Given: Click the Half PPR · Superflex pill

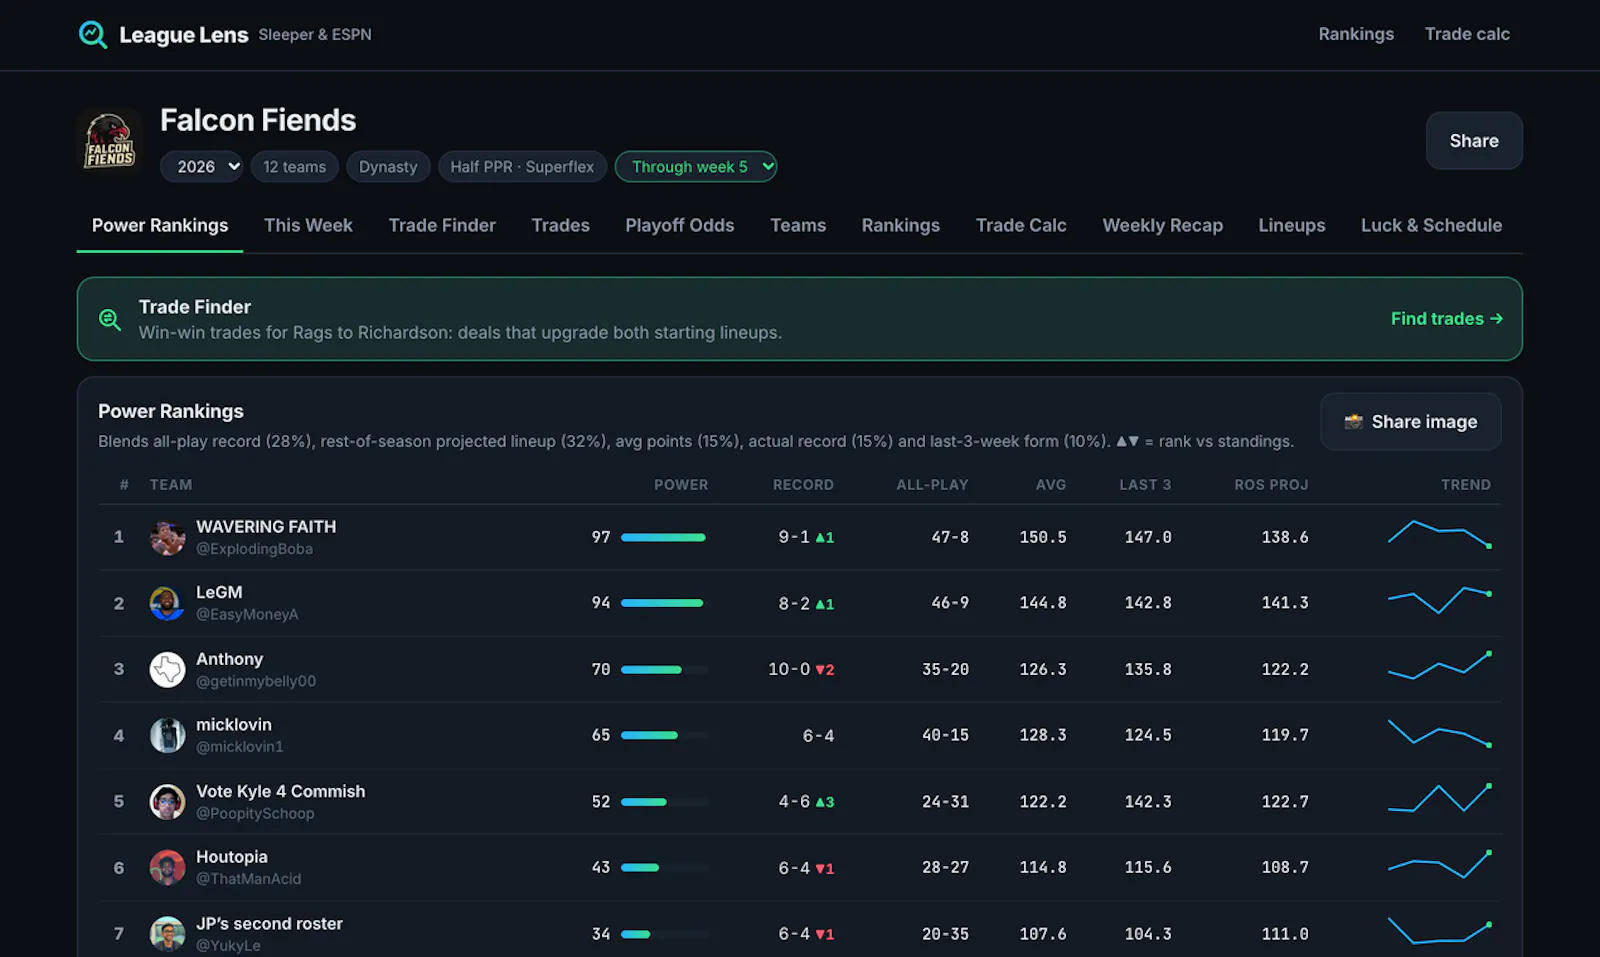Looking at the screenshot, I should [522, 167].
